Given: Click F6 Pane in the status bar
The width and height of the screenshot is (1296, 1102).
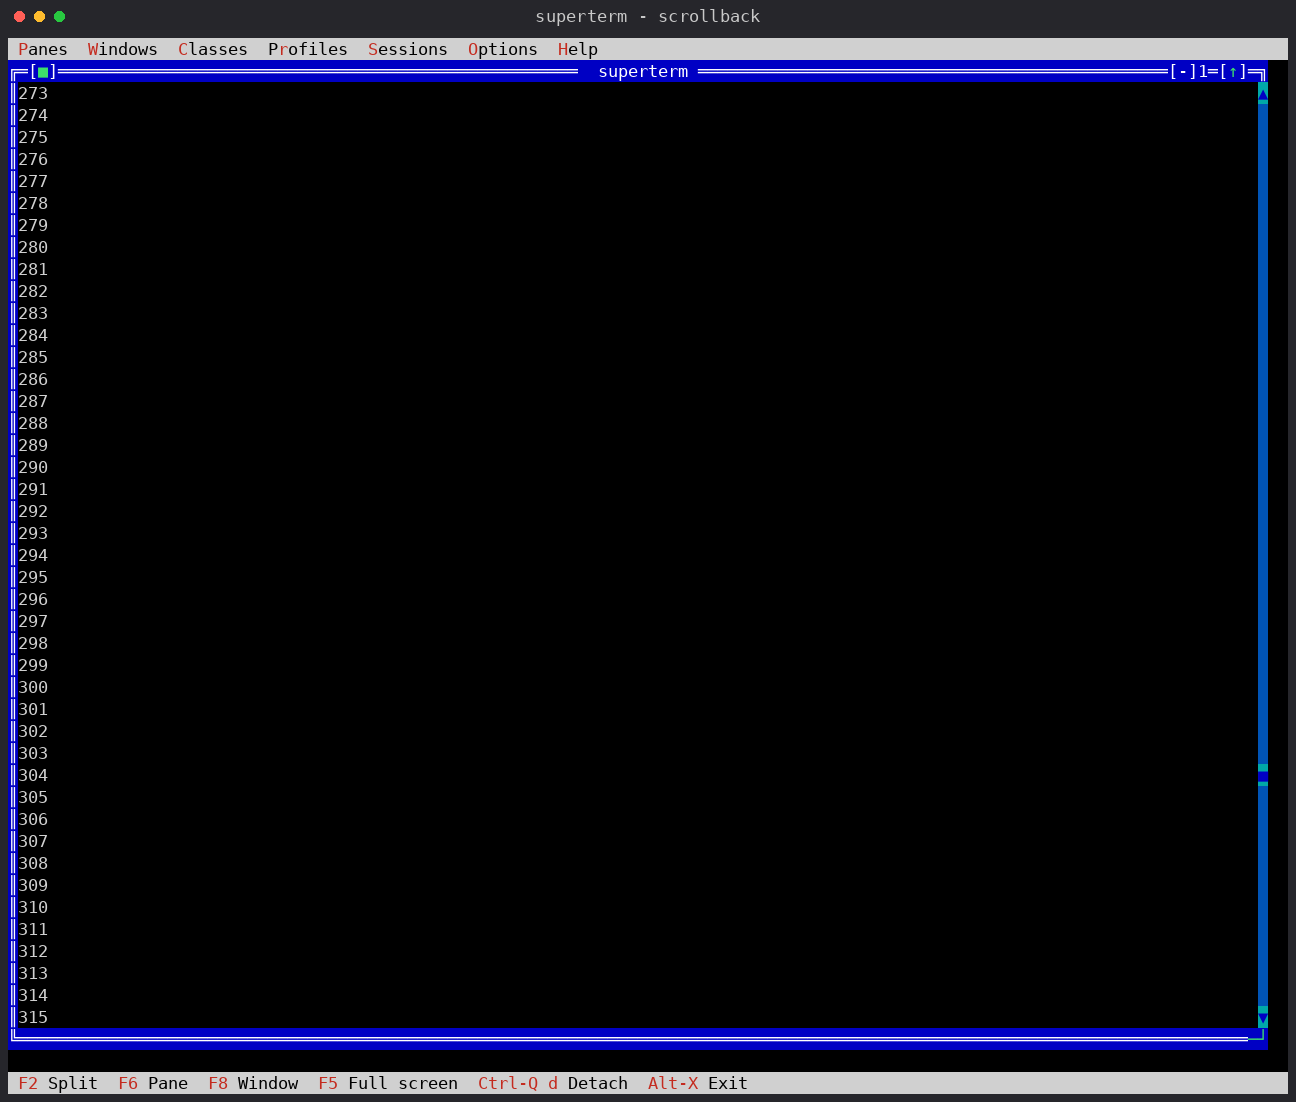Looking at the screenshot, I should [x=153, y=1083].
